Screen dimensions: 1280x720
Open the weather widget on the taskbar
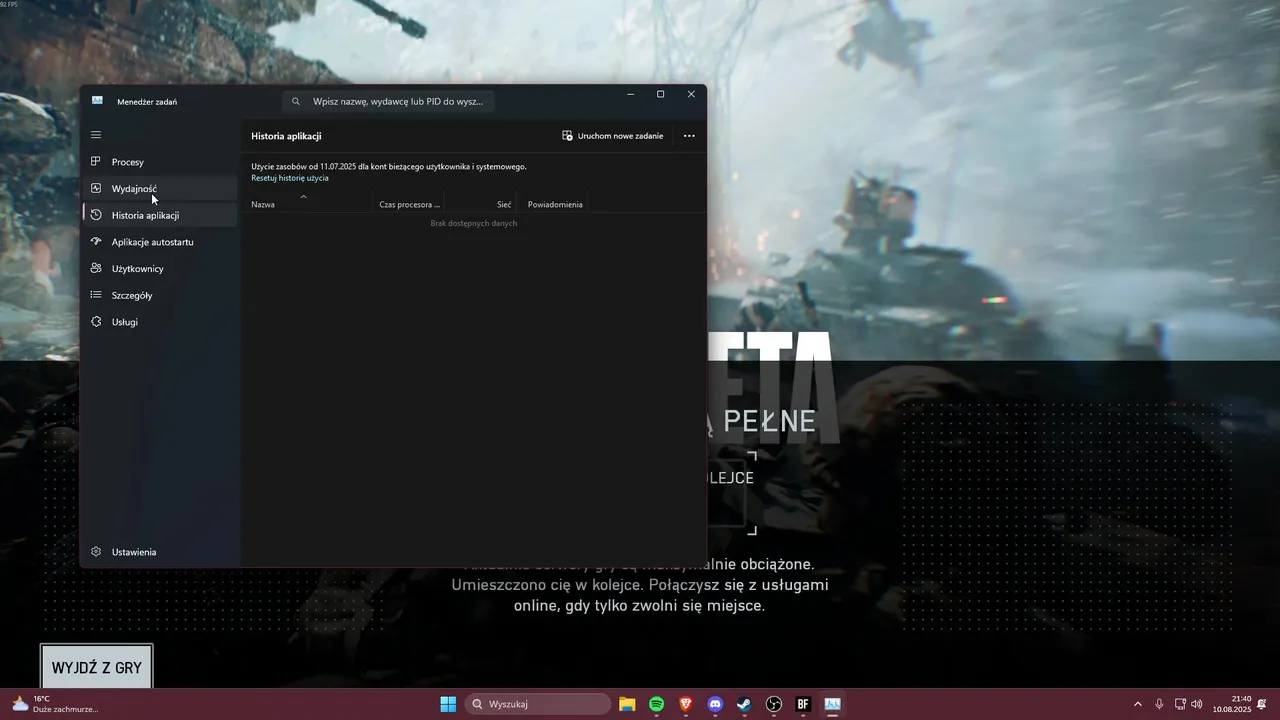pyautogui.click(x=55, y=704)
